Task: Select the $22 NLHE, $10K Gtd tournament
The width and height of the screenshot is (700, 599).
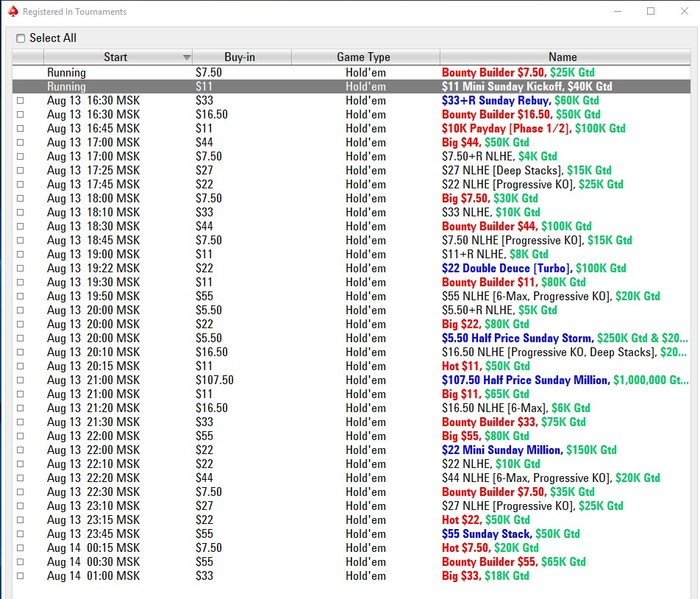Action: click(x=351, y=464)
